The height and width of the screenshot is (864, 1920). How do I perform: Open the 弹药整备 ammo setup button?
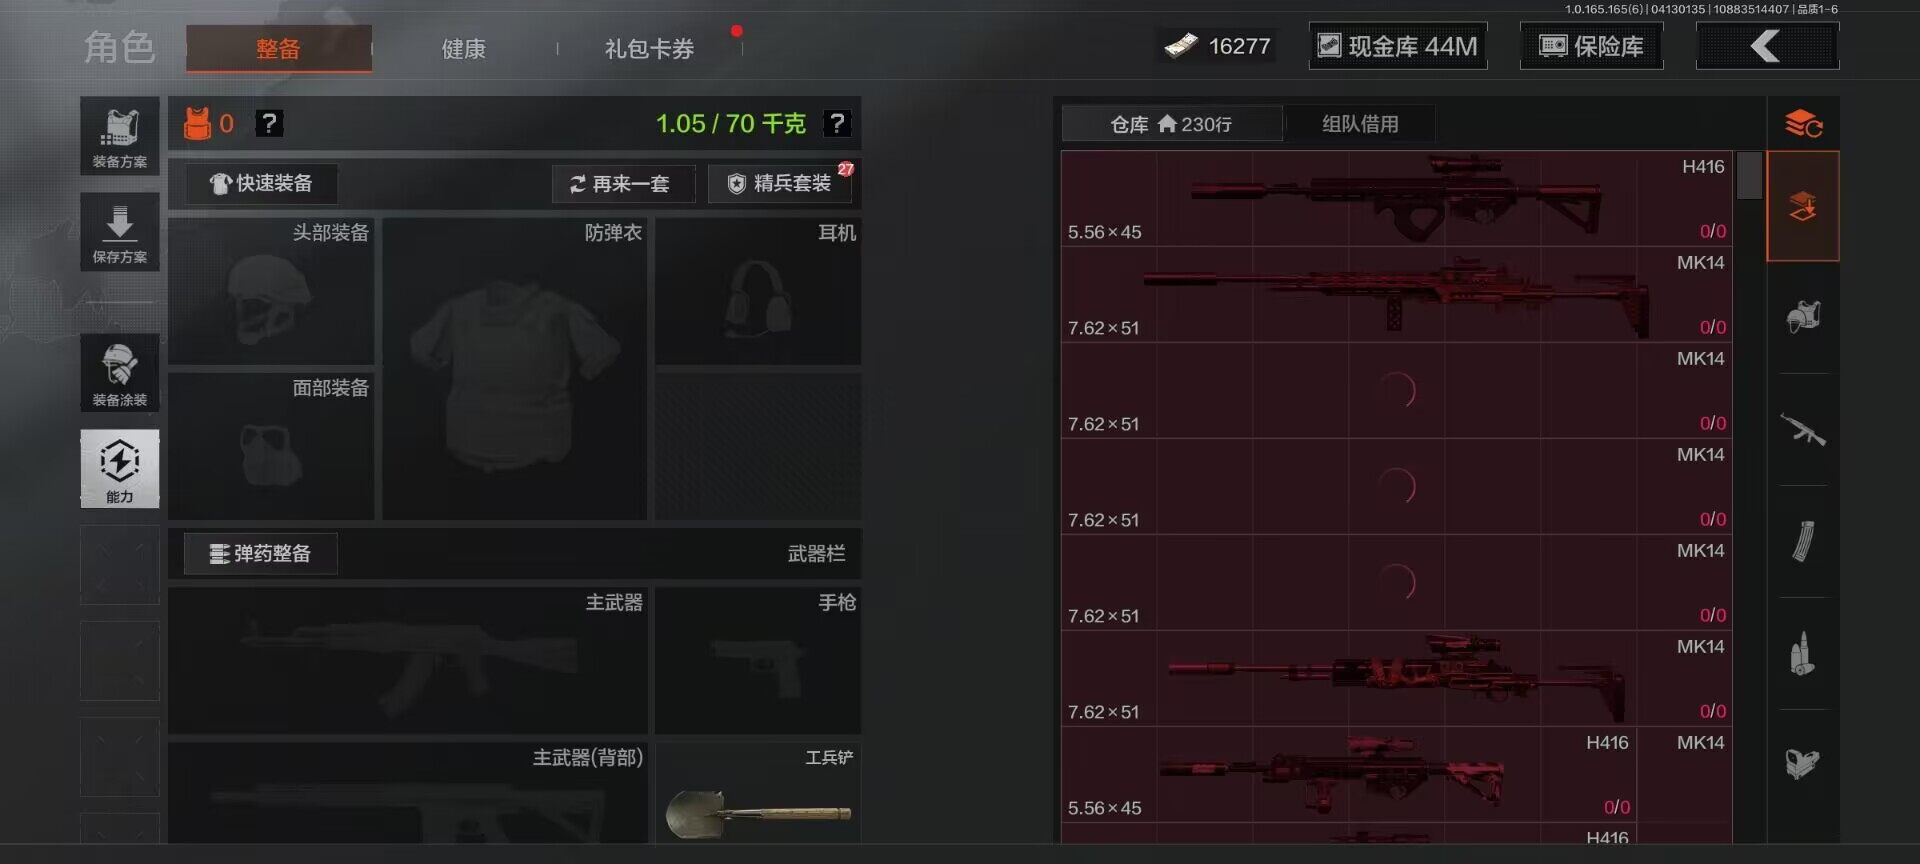tap(261, 553)
